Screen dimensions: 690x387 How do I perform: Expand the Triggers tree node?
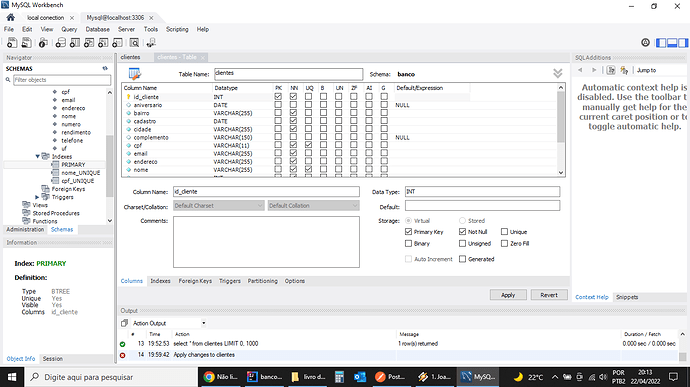pyautogui.click(x=37, y=197)
